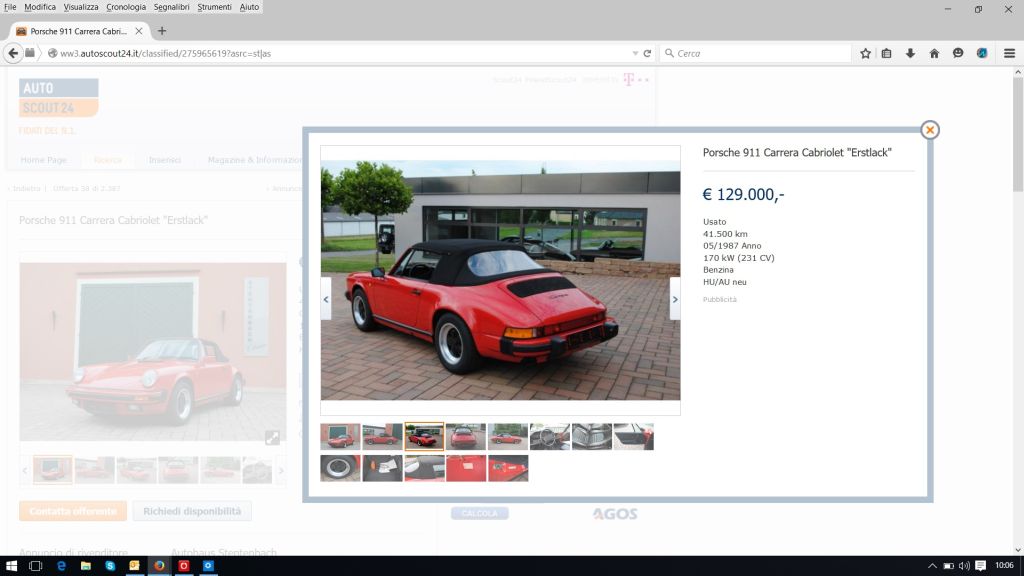Open Magazine & Informazioni navigation tab
Image resolution: width=1024 pixels, height=576 pixels.
coord(255,159)
